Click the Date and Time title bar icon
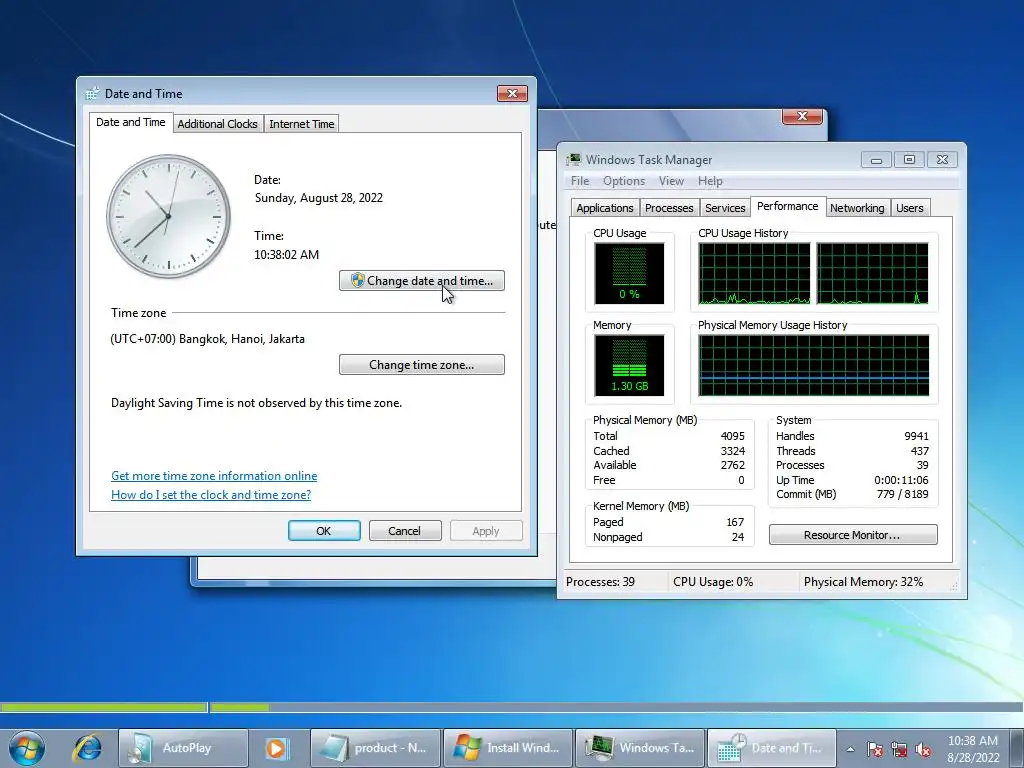Viewport: 1024px width, 768px height. coord(92,93)
